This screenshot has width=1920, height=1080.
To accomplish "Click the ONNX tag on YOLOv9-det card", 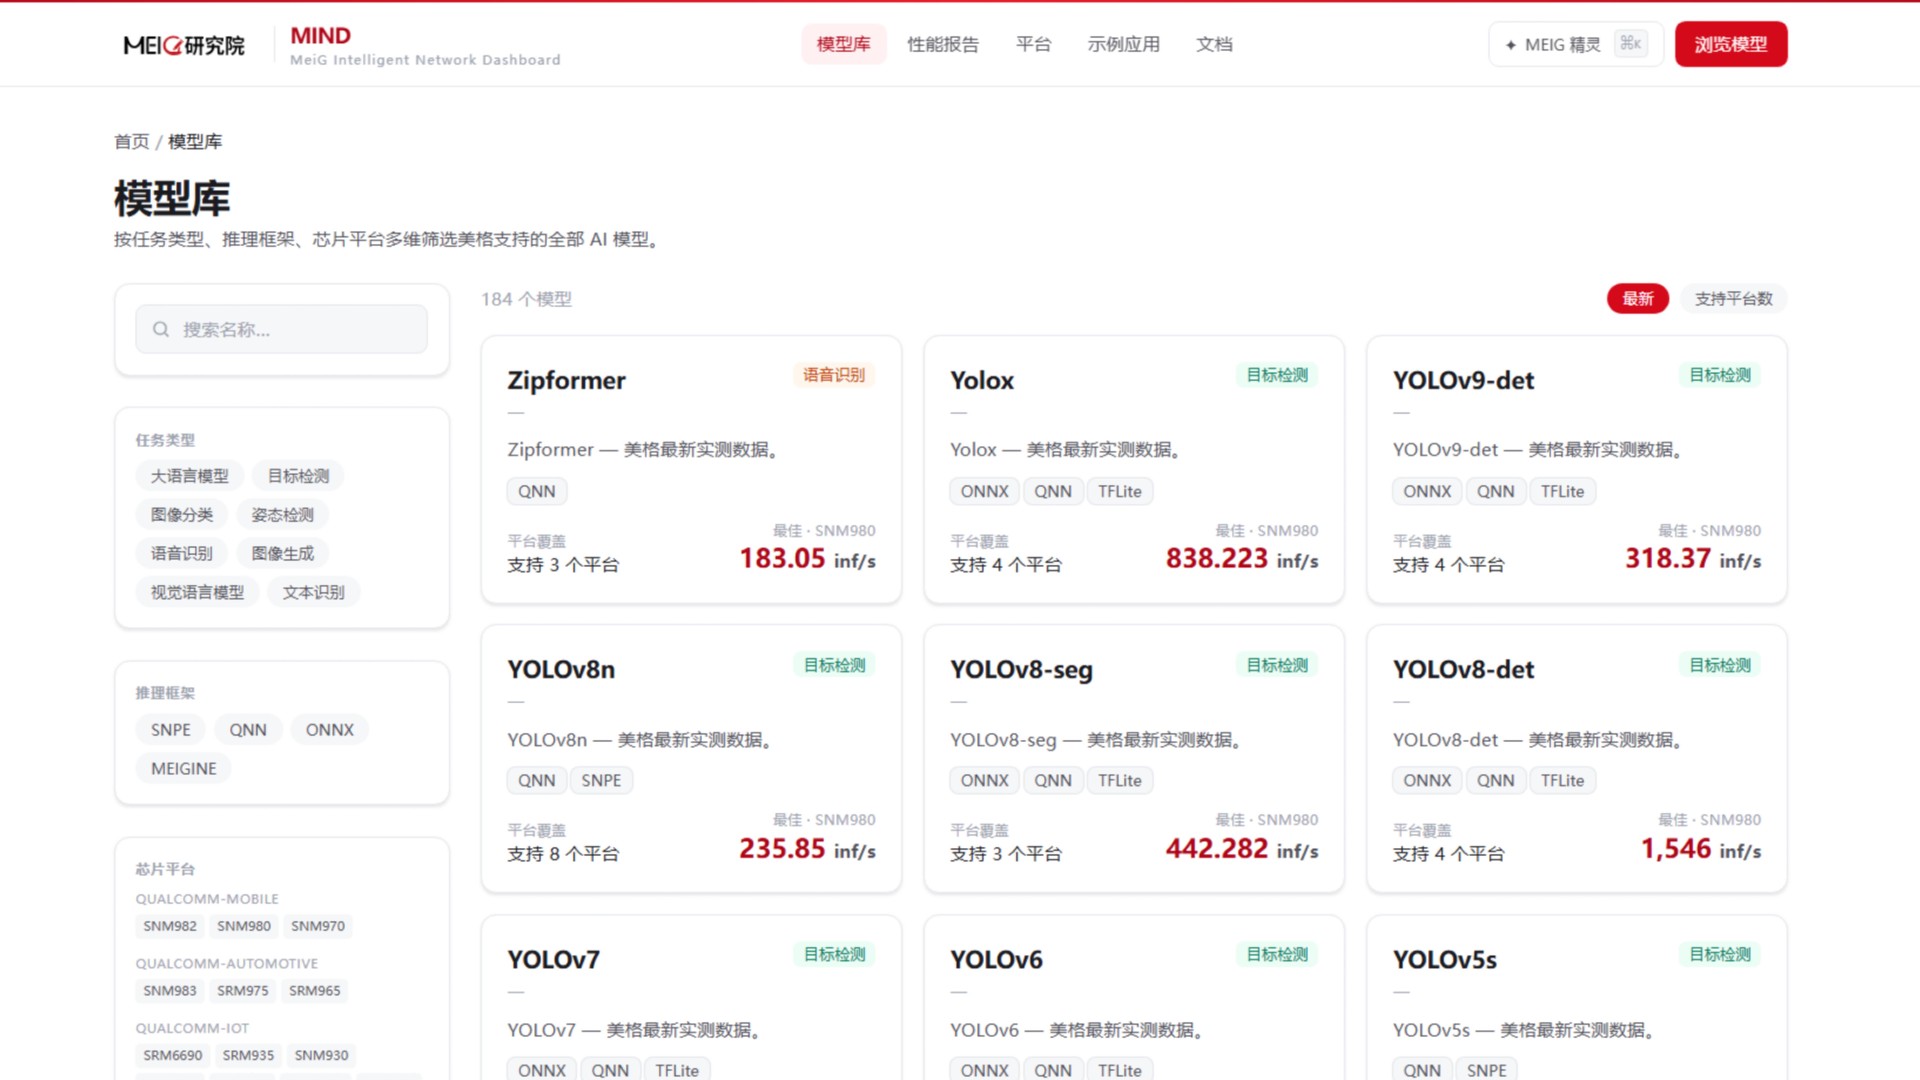I will 1427,491.
